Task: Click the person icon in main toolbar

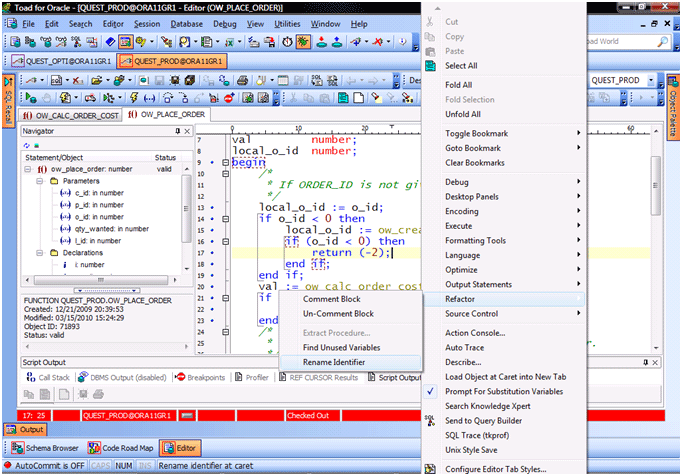Action: coord(184,42)
